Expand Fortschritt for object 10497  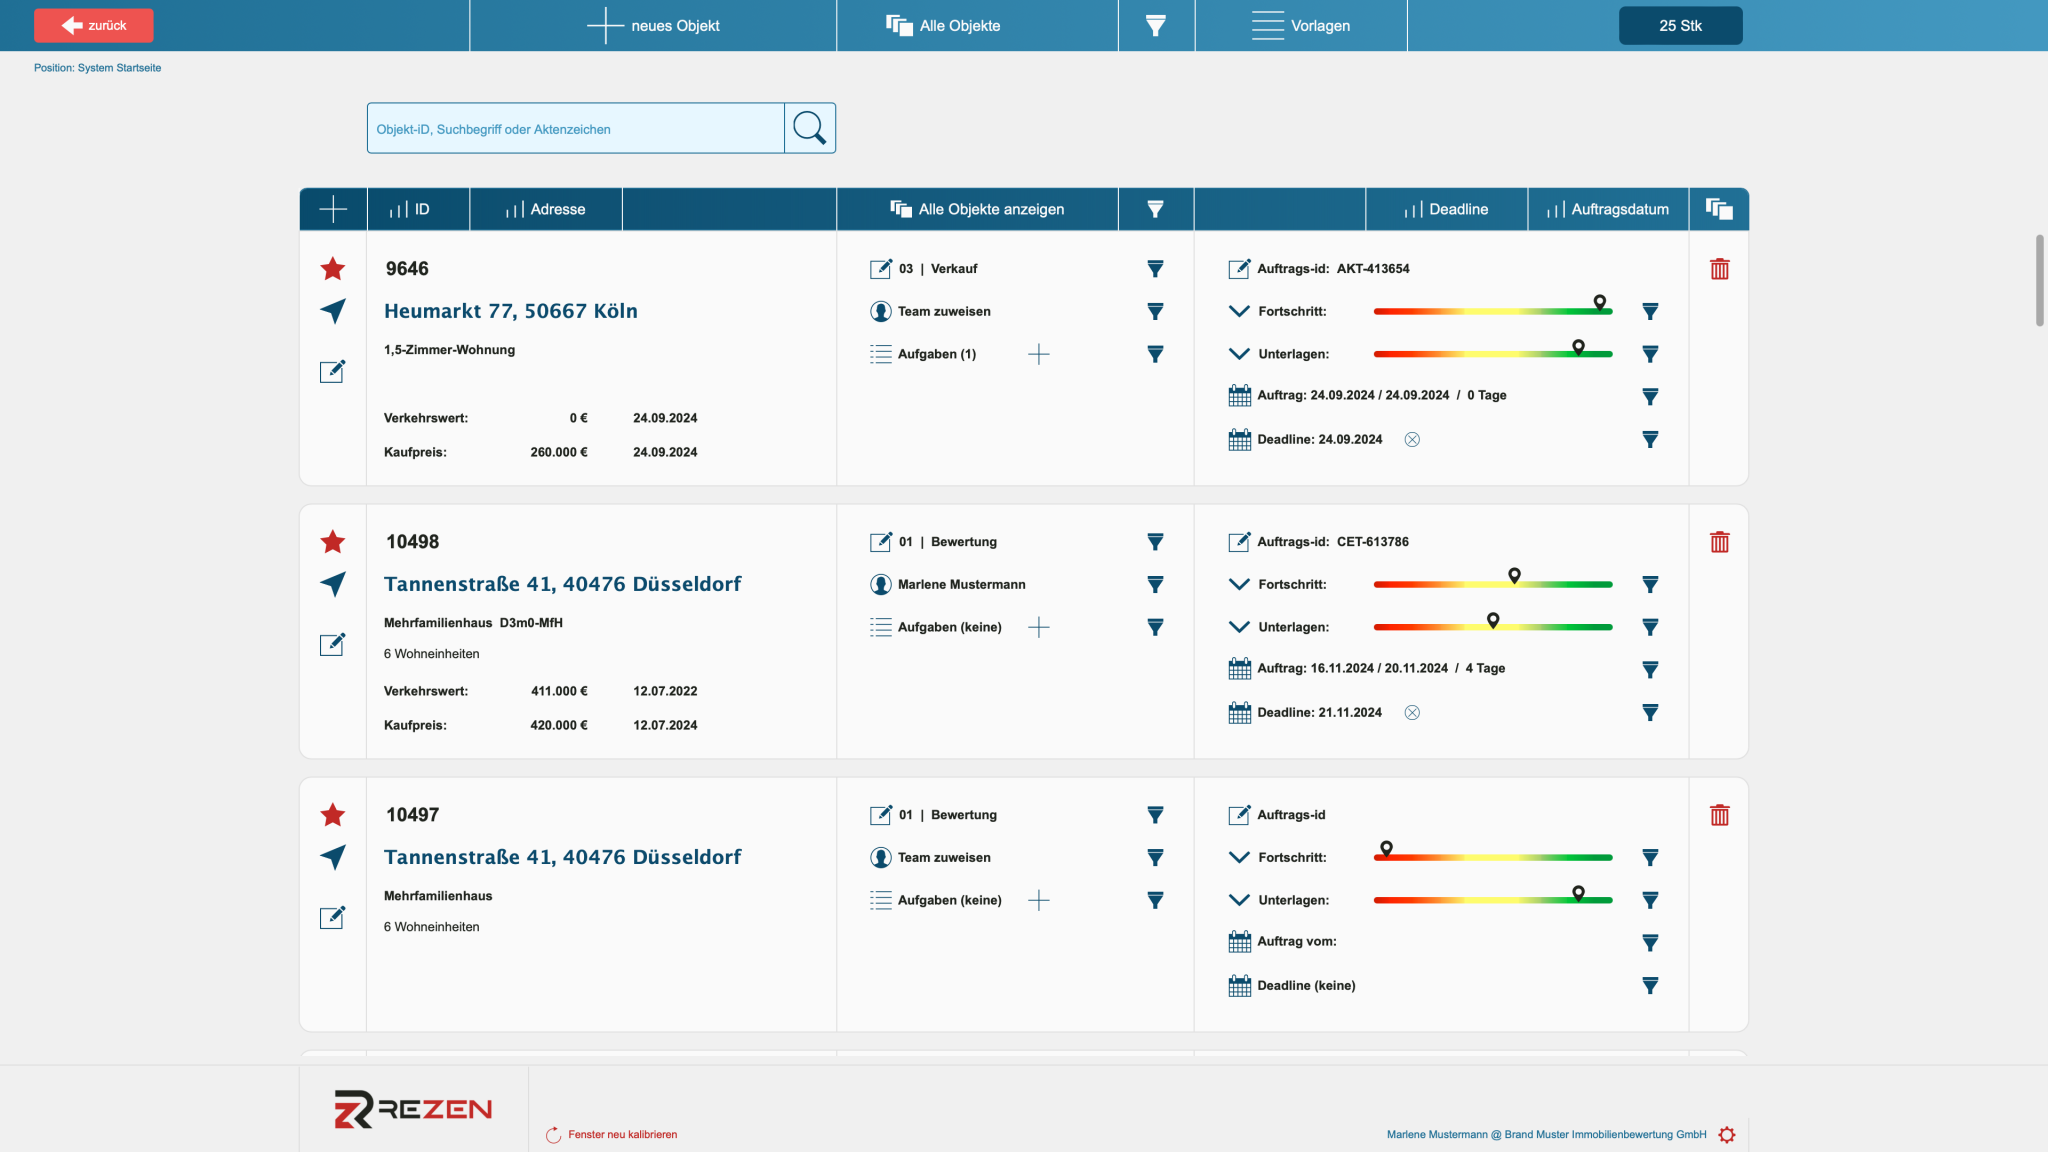pyautogui.click(x=1239, y=857)
